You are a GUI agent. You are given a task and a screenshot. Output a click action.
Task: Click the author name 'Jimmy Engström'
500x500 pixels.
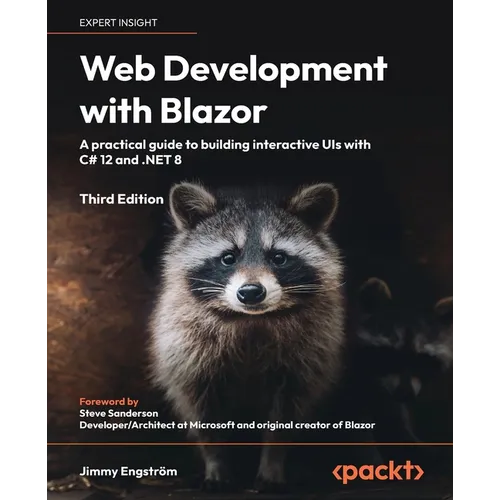coord(128,472)
